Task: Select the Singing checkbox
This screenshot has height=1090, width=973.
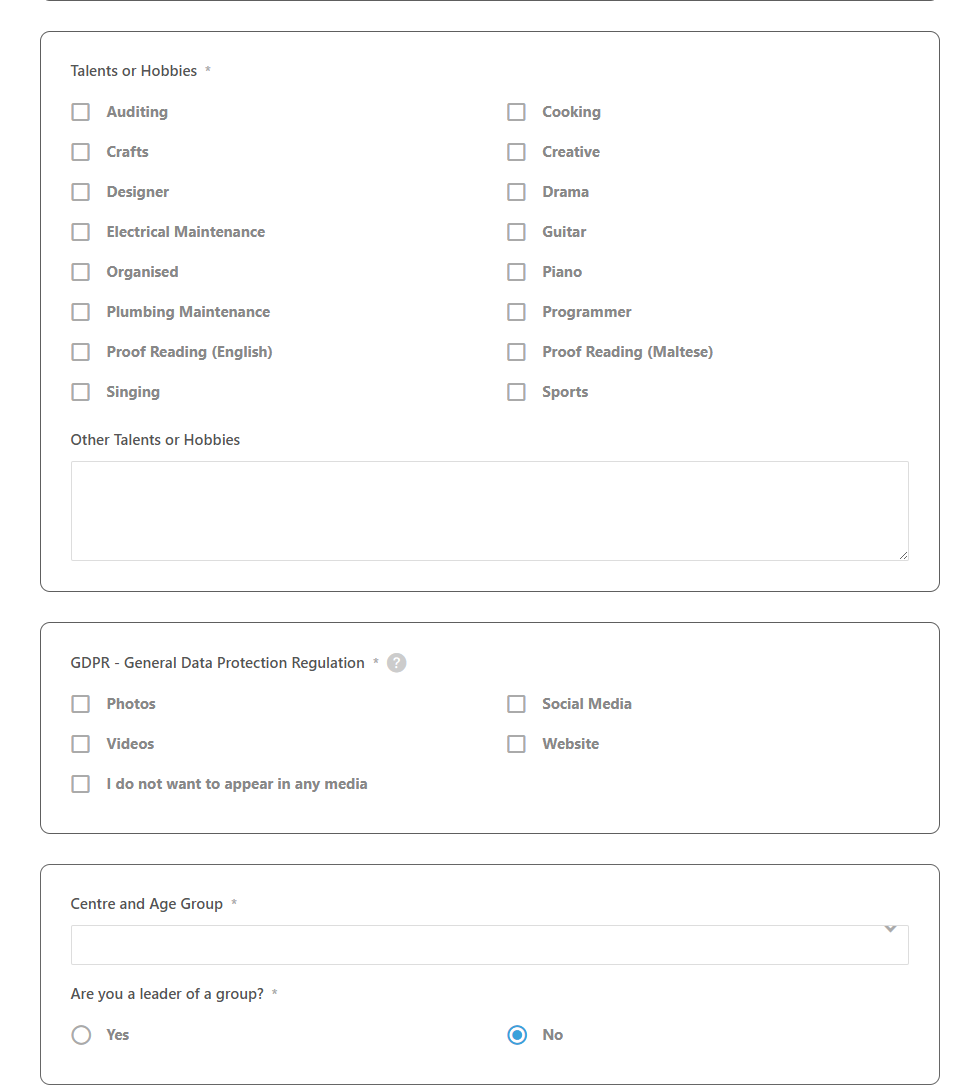Action: coord(81,392)
